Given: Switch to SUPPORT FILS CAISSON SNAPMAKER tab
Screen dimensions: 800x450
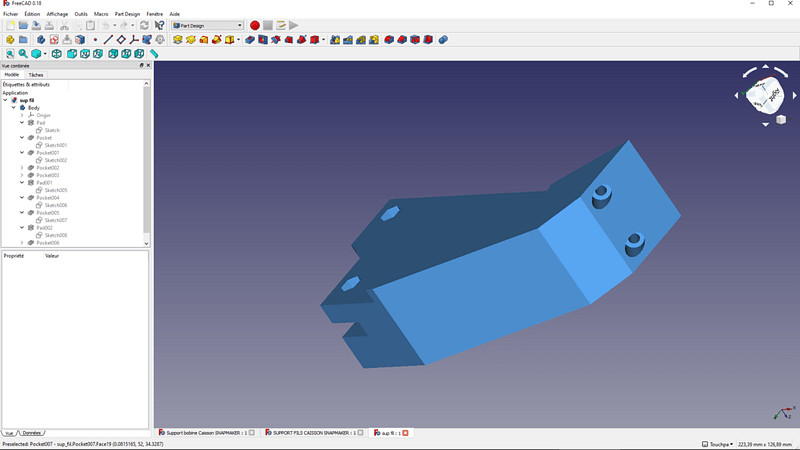Looking at the screenshot, I should (314, 433).
